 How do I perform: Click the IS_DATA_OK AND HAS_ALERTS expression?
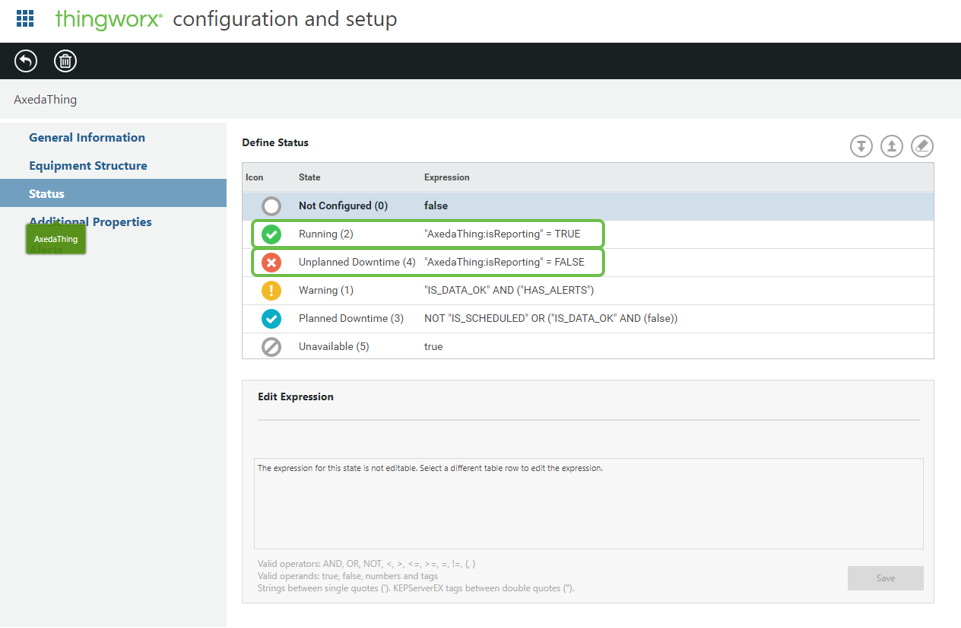point(509,290)
